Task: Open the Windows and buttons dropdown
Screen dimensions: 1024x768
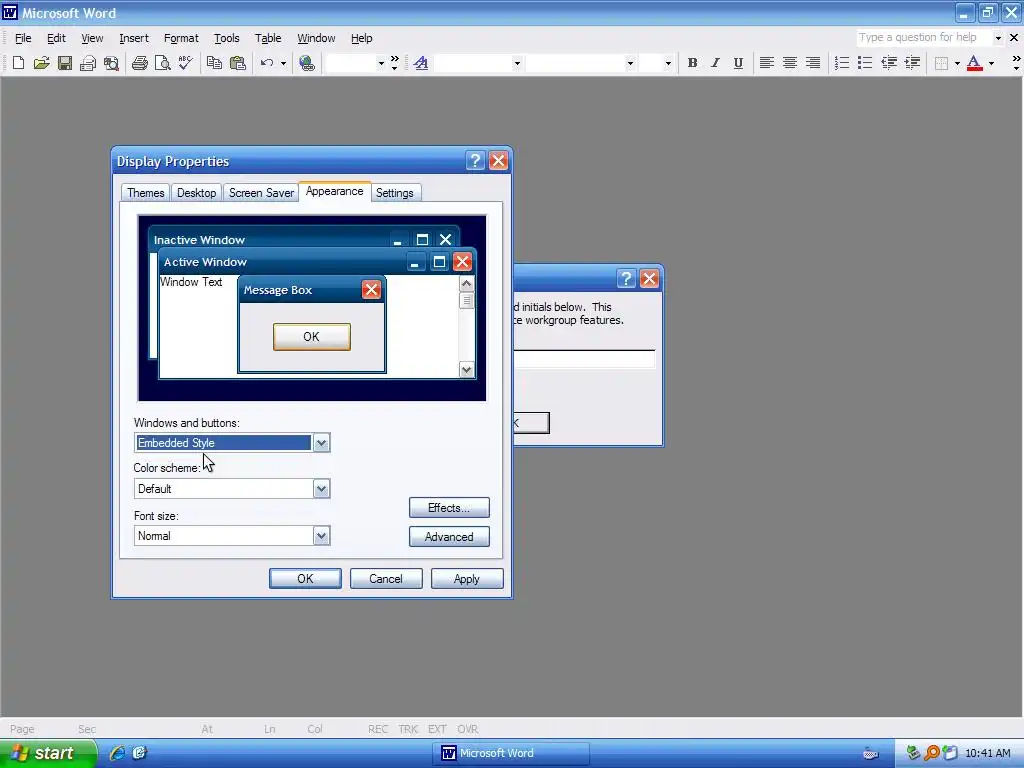Action: point(321,443)
